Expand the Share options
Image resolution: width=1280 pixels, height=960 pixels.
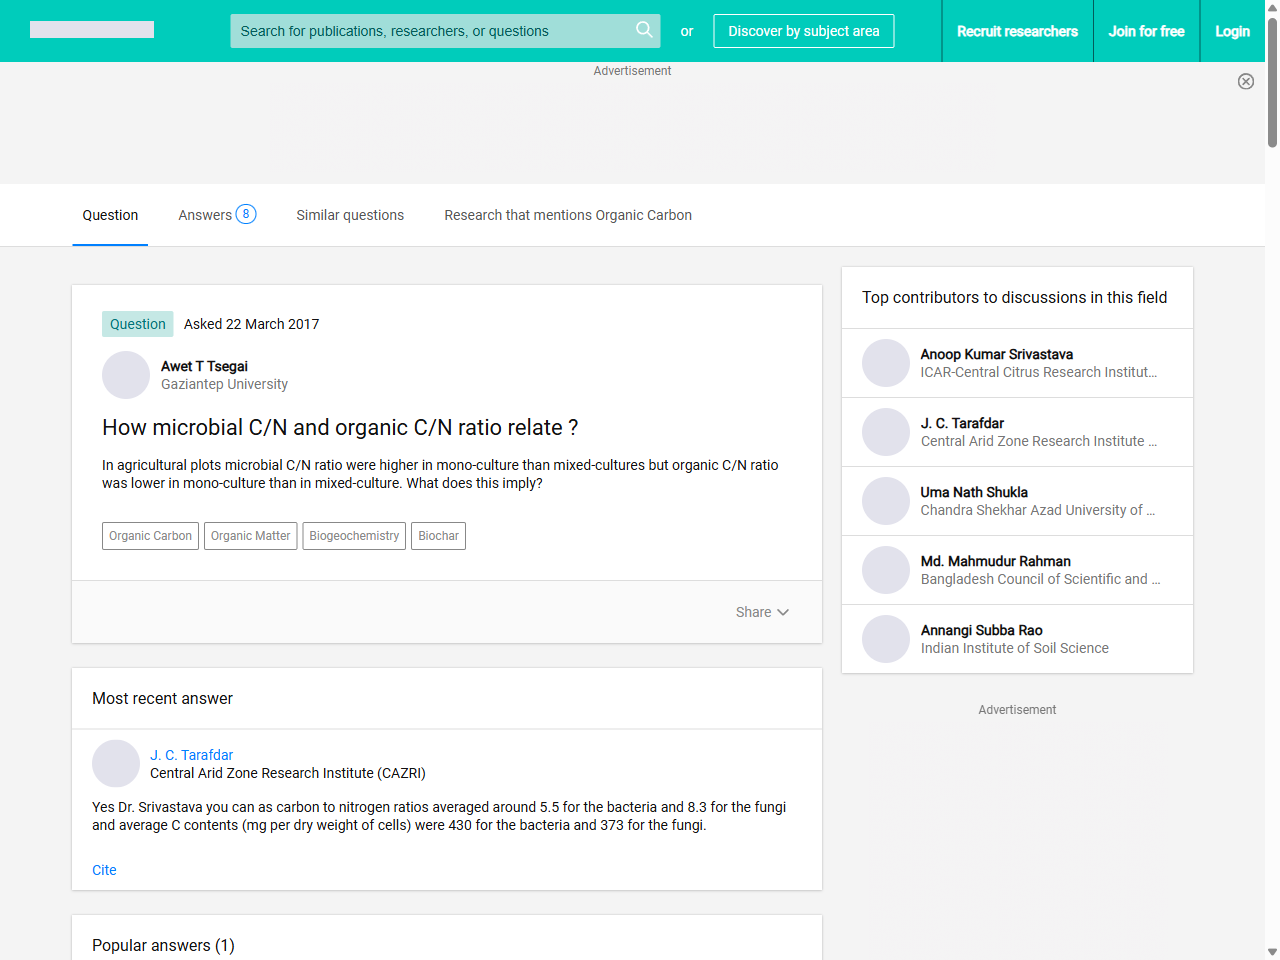[x=762, y=612]
